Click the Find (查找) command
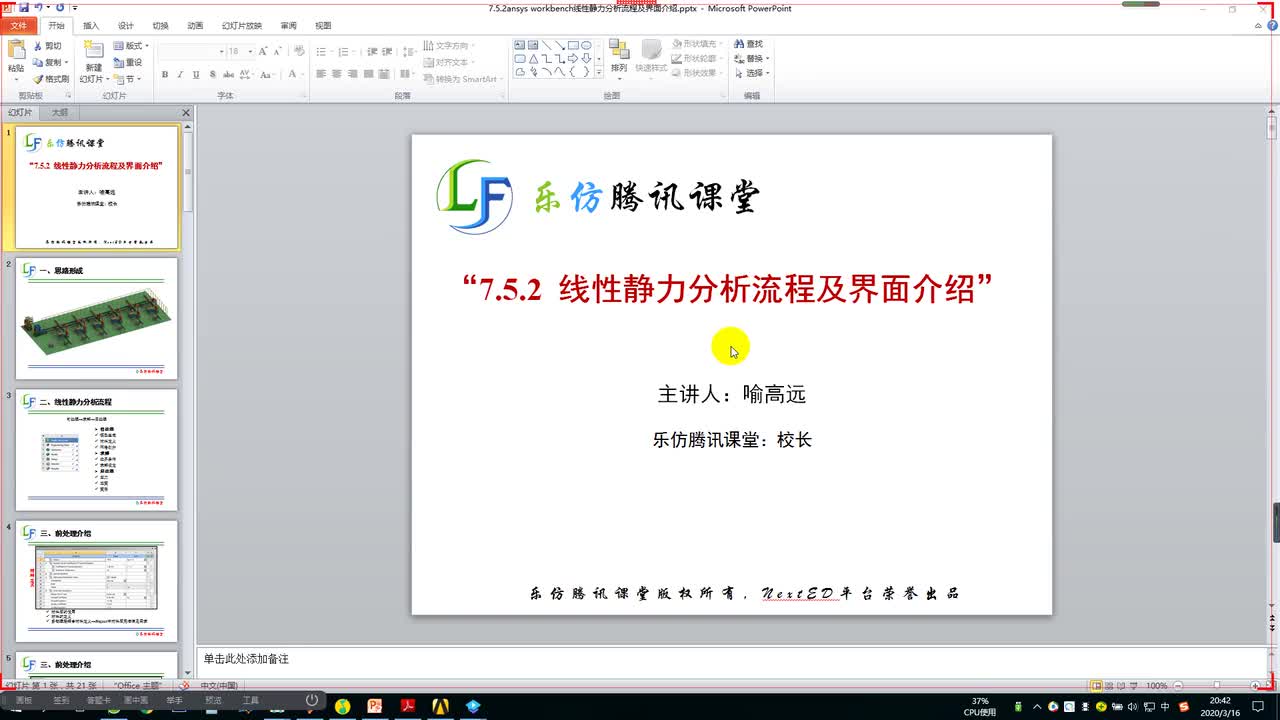 748,44
